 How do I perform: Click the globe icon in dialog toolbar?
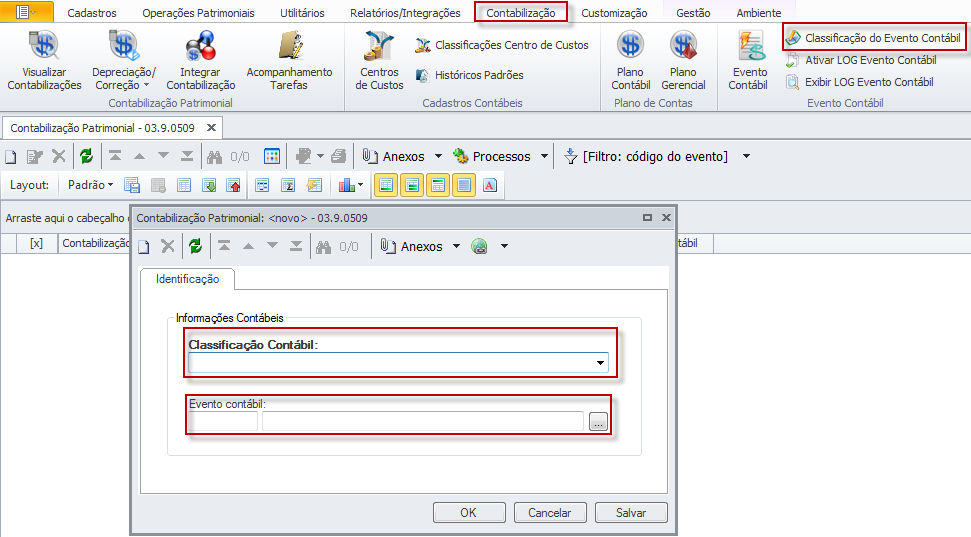click(479, 247)
